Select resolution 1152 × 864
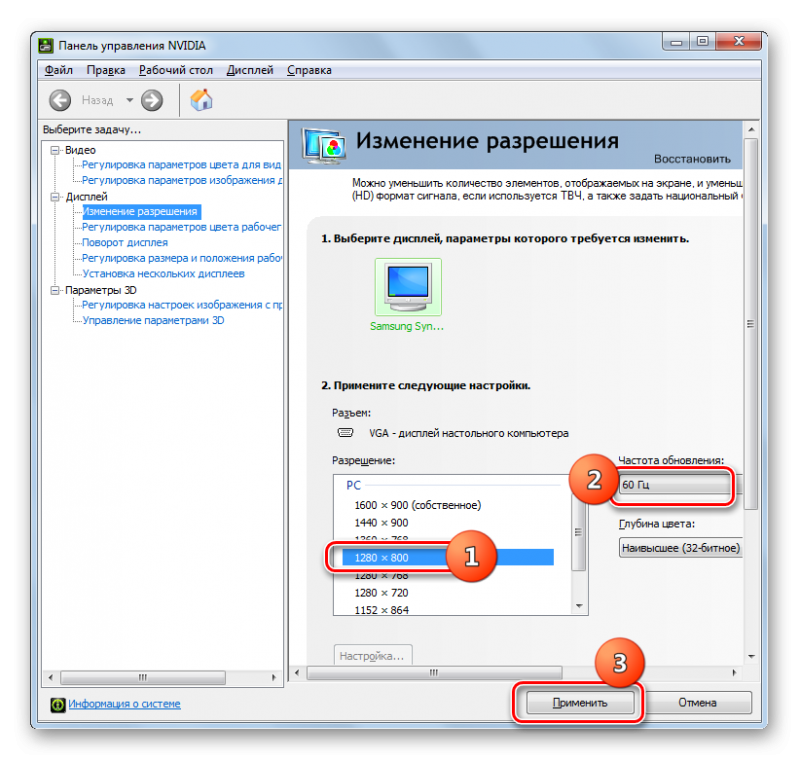The image size is (800, 761). click(381, 610)
